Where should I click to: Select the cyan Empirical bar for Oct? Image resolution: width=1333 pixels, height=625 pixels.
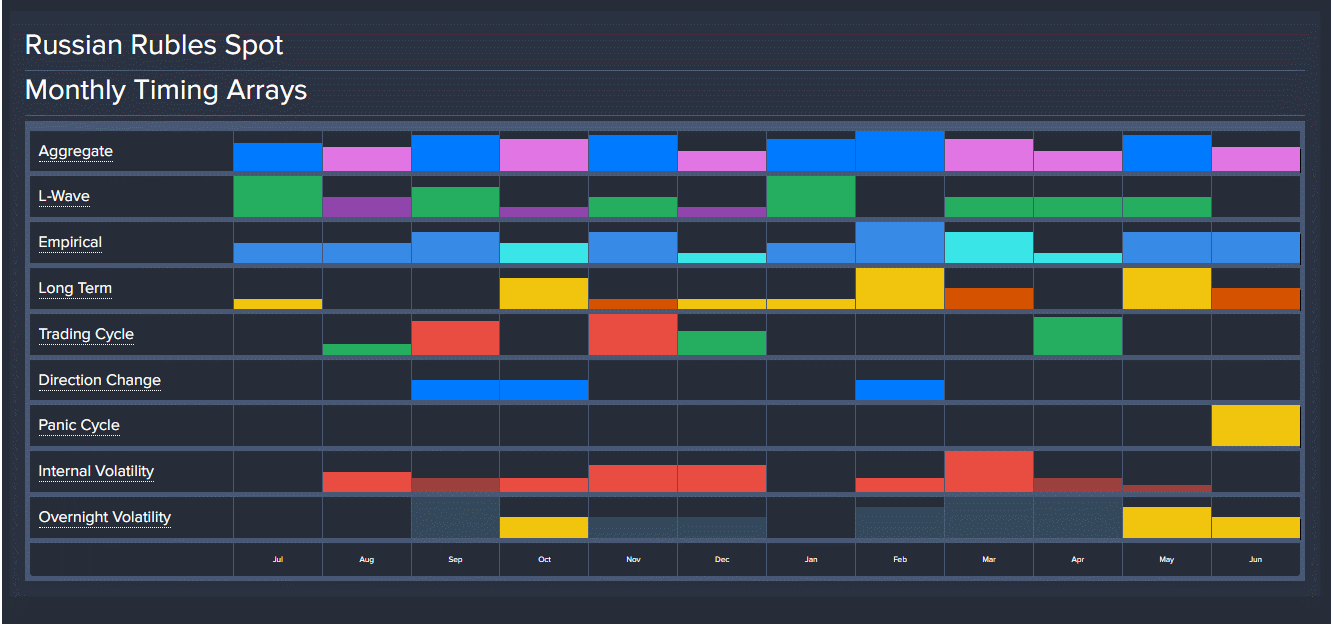click(544, 253)
